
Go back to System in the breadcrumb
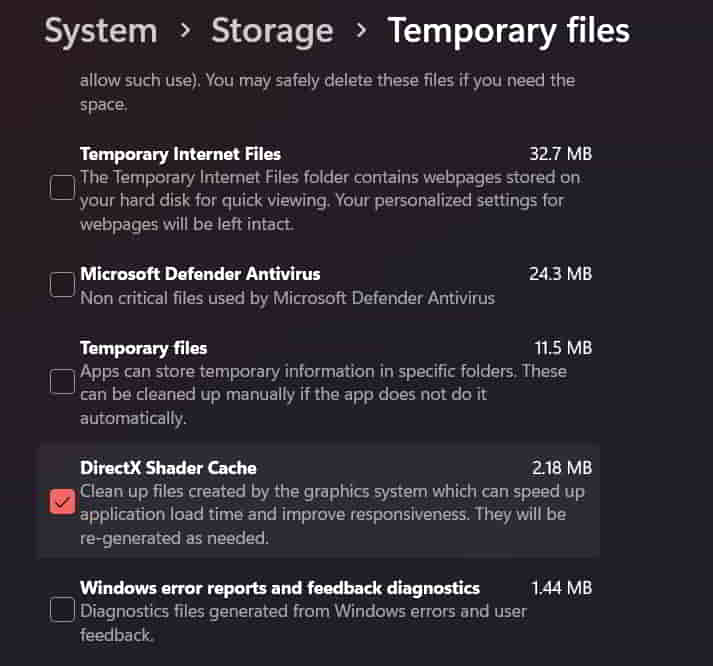click(100, 30)
